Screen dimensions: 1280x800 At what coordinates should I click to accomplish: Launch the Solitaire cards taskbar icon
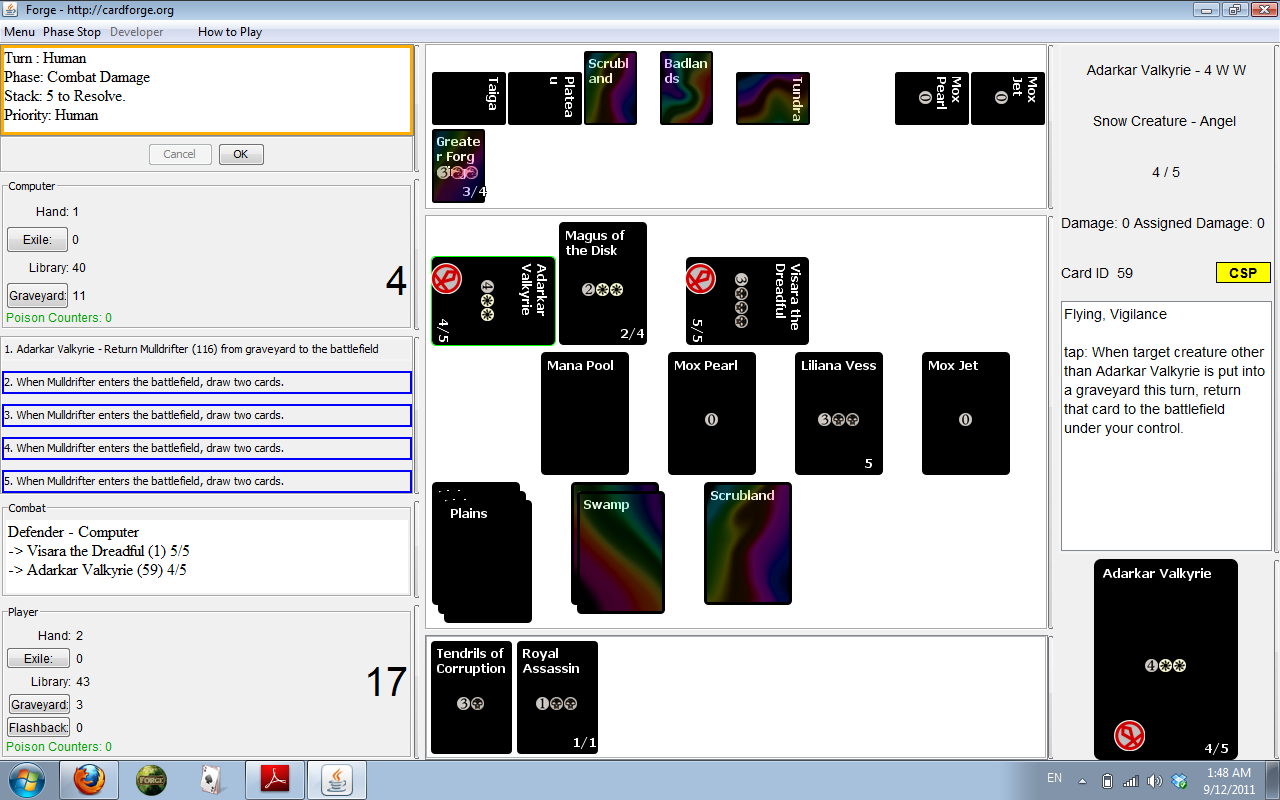pyautogui.click(x=212, y=780)
